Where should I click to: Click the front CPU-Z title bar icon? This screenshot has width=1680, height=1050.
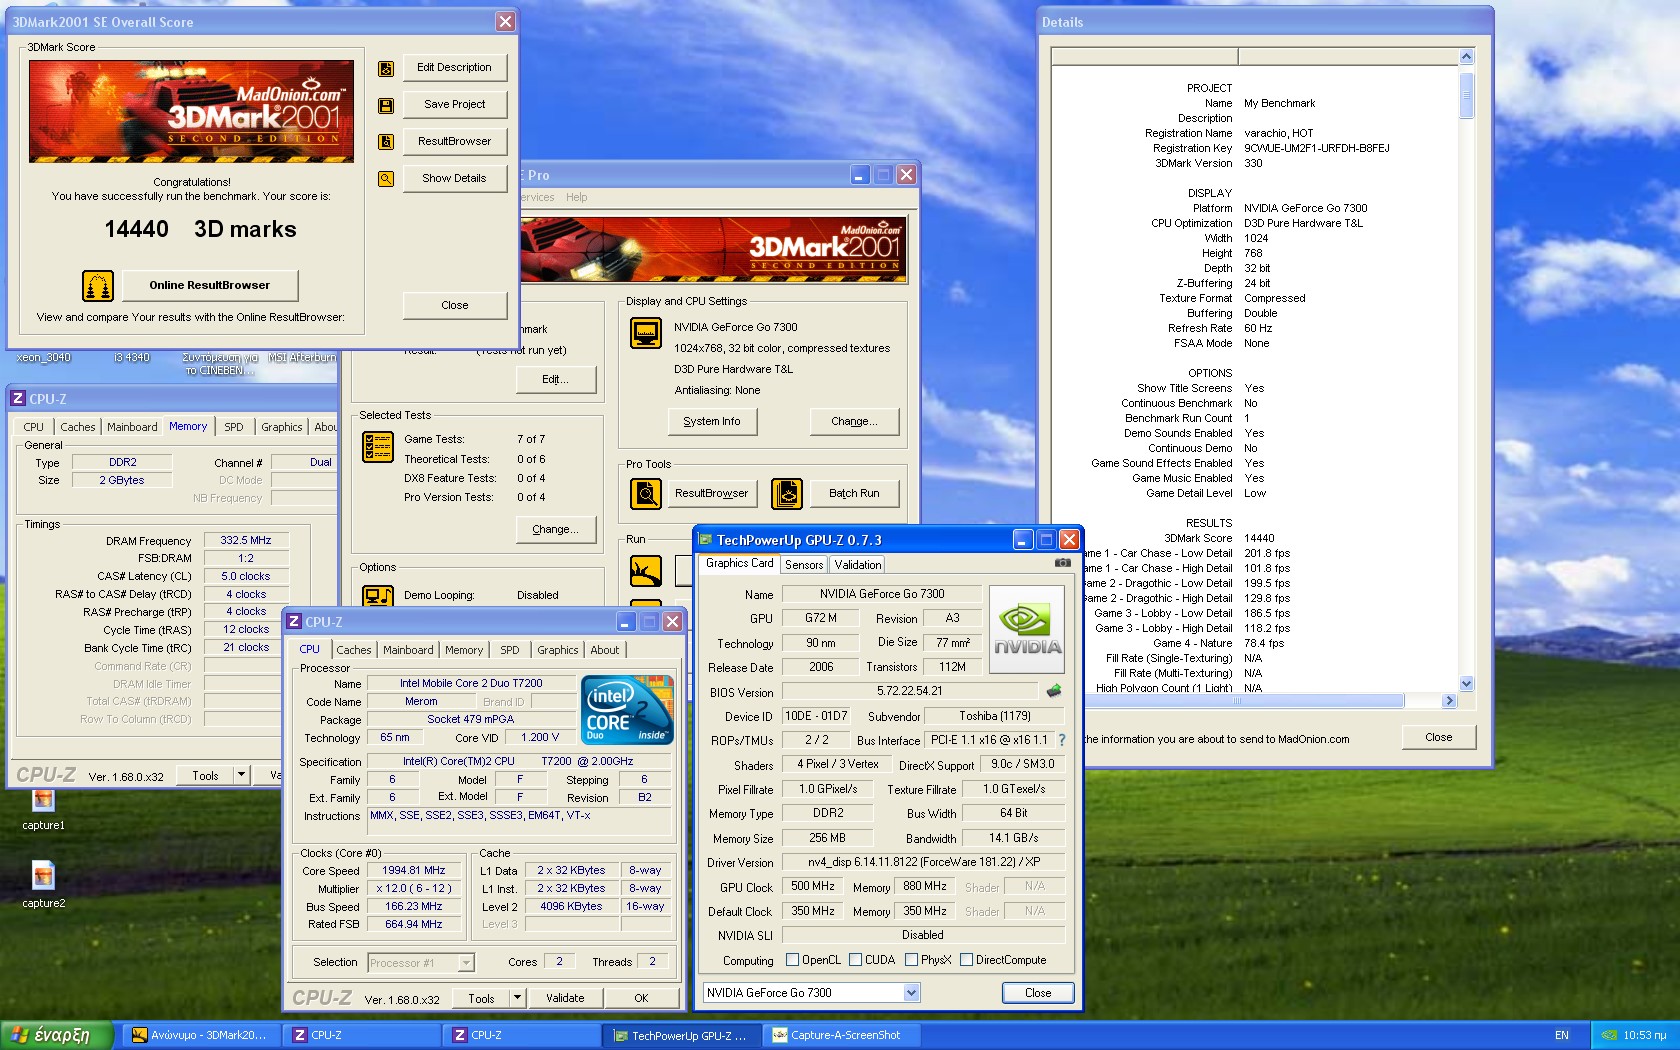[294, 622]
